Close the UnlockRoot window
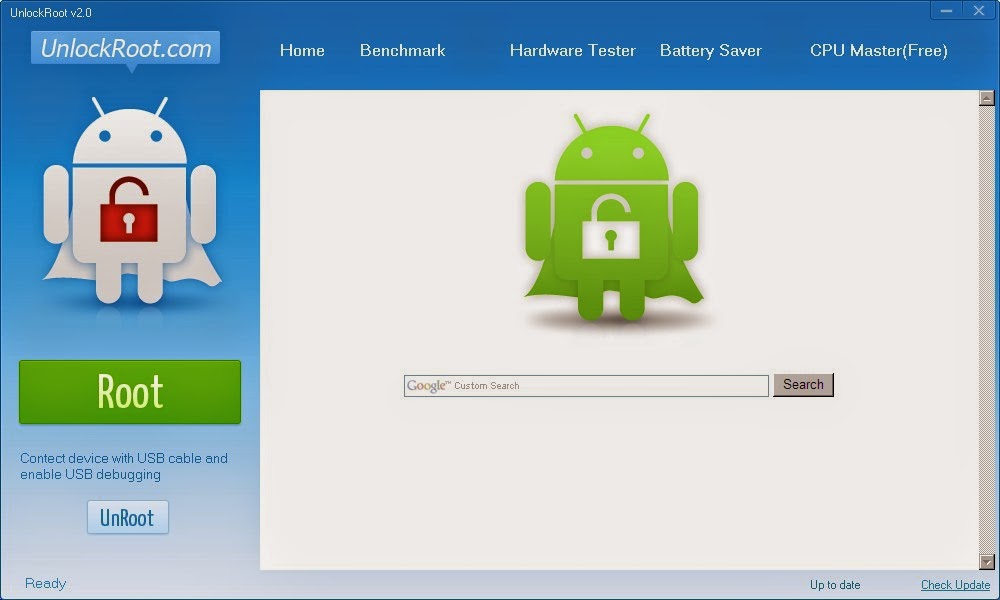This screenshot has width=1000, height=600. tap(978, 10)
